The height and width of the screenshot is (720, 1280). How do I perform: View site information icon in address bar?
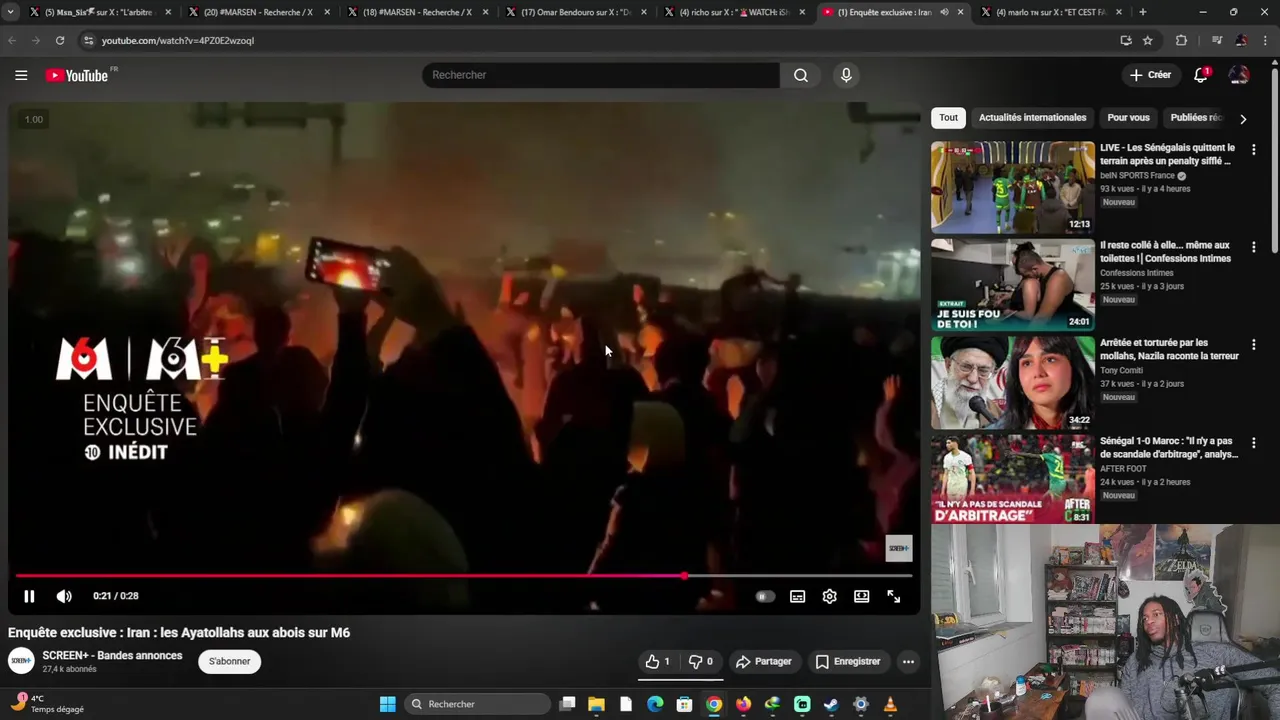(x=88, y=40)
